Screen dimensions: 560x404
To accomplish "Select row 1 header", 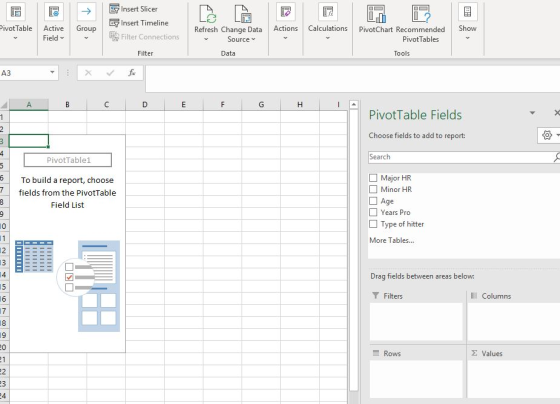I will tap(4, 117).
